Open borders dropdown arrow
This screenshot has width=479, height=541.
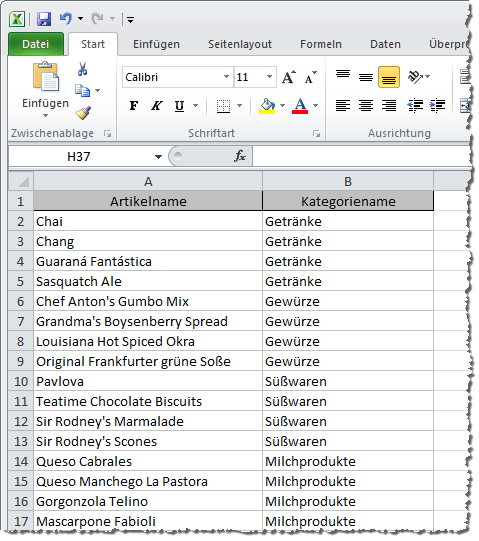point(240,105)
